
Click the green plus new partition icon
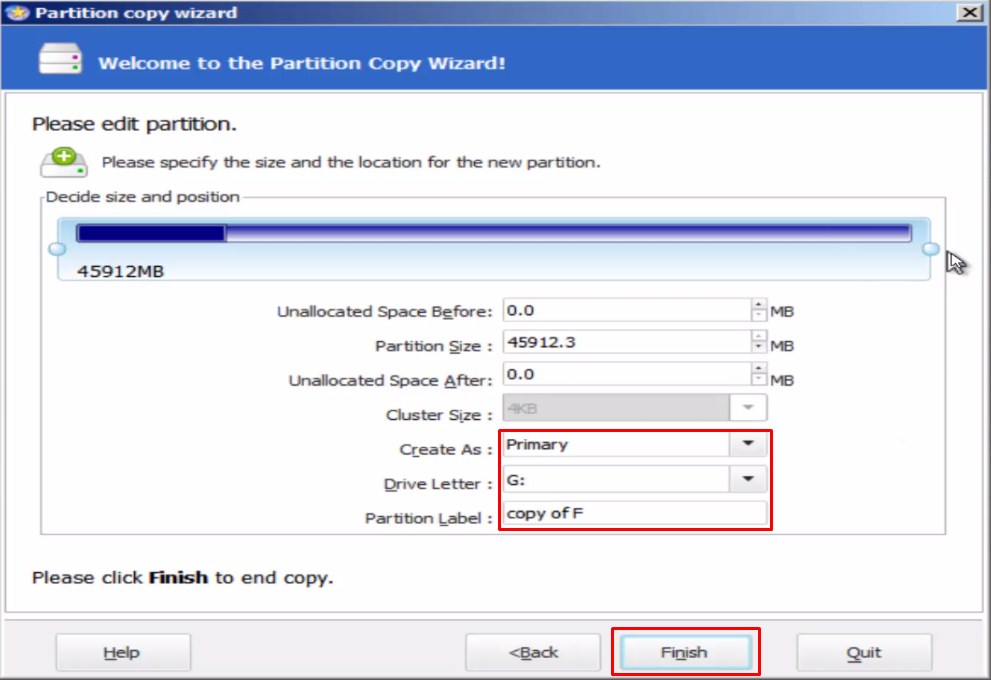tap(64, 162)
